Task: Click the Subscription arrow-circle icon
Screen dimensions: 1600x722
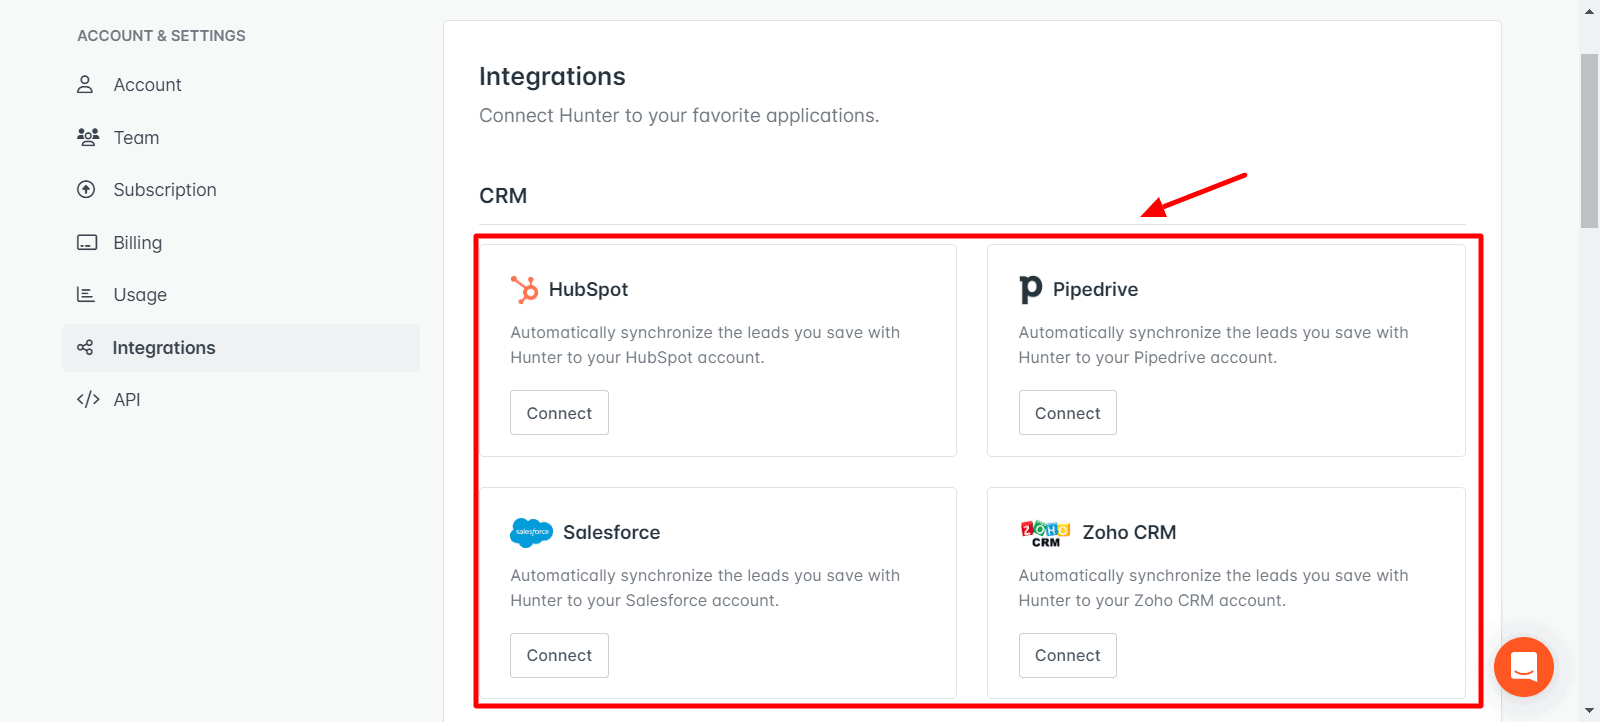Action: (87, 190)
